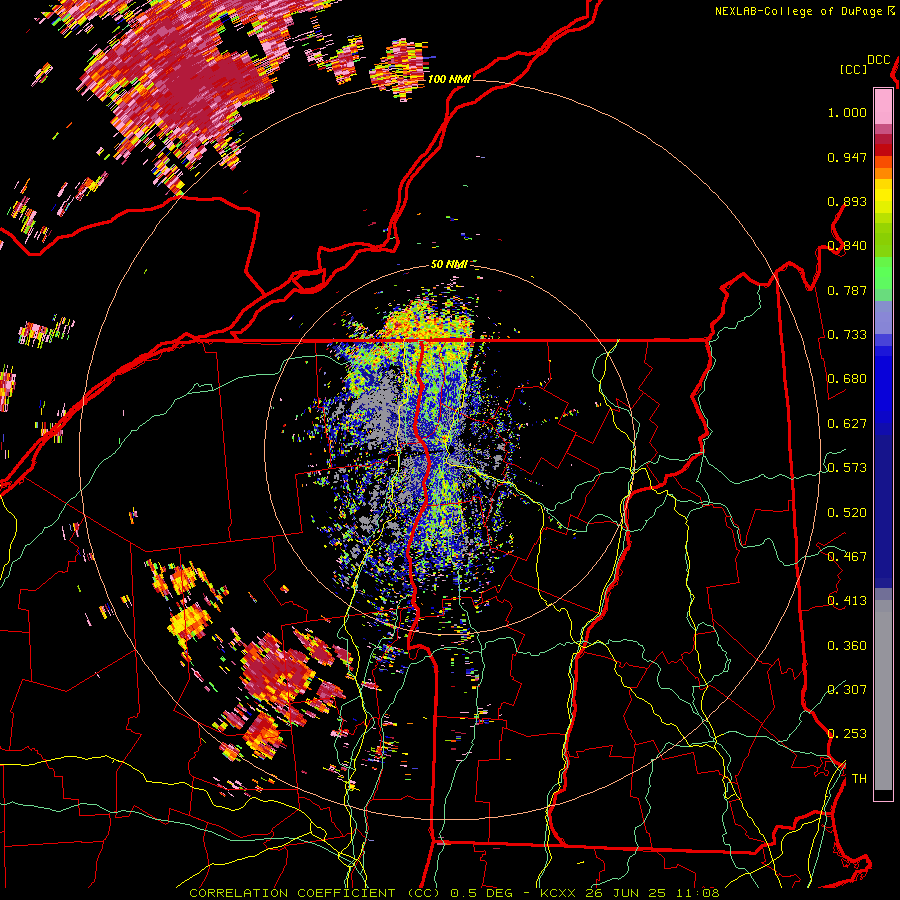The width and height of the screenshot is (900, 900).
Task: Click the 100 NMI range ring label
Action: tap(449, 79)
